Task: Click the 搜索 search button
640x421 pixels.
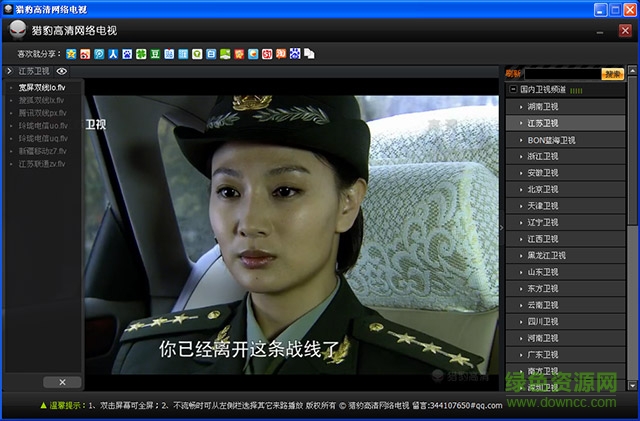Action: (x=612, y=74)
